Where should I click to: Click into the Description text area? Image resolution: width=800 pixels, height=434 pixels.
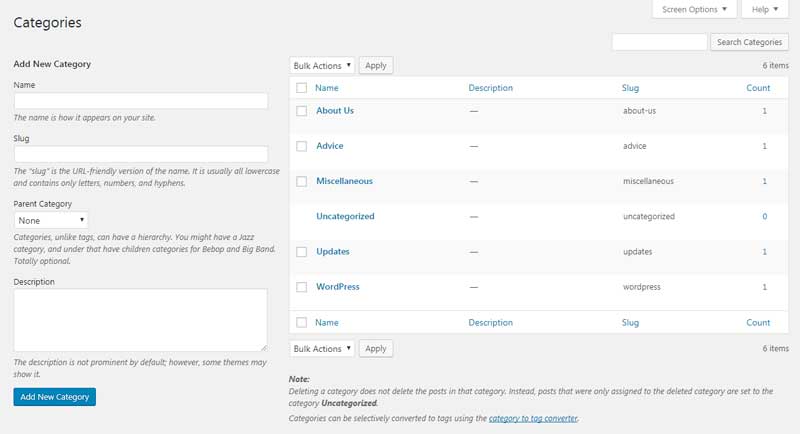click(x=141, y=320)
